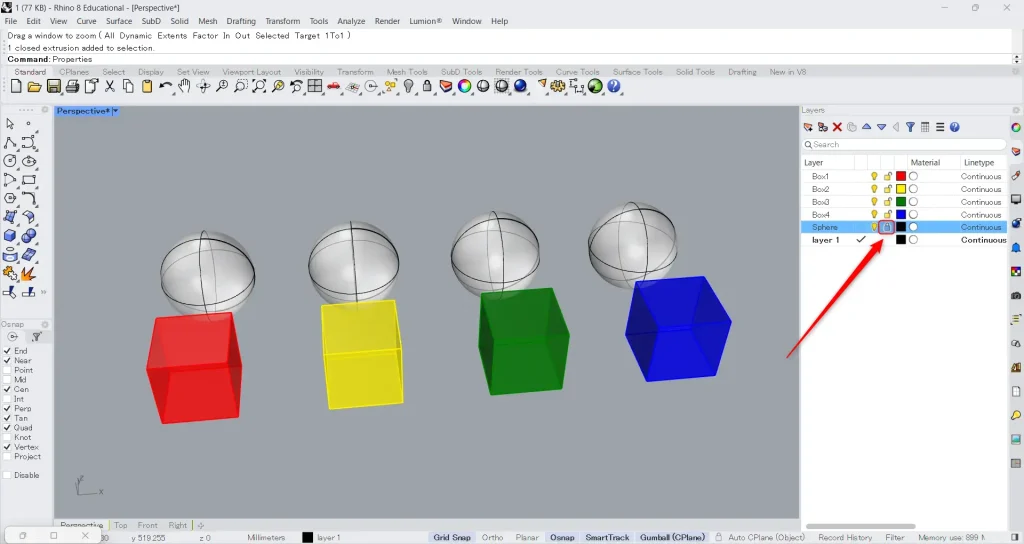Create a new layer in Layers panel
Image resolution: width=1024 pixels, height=544 pixels.
click(x=809, y=127)
